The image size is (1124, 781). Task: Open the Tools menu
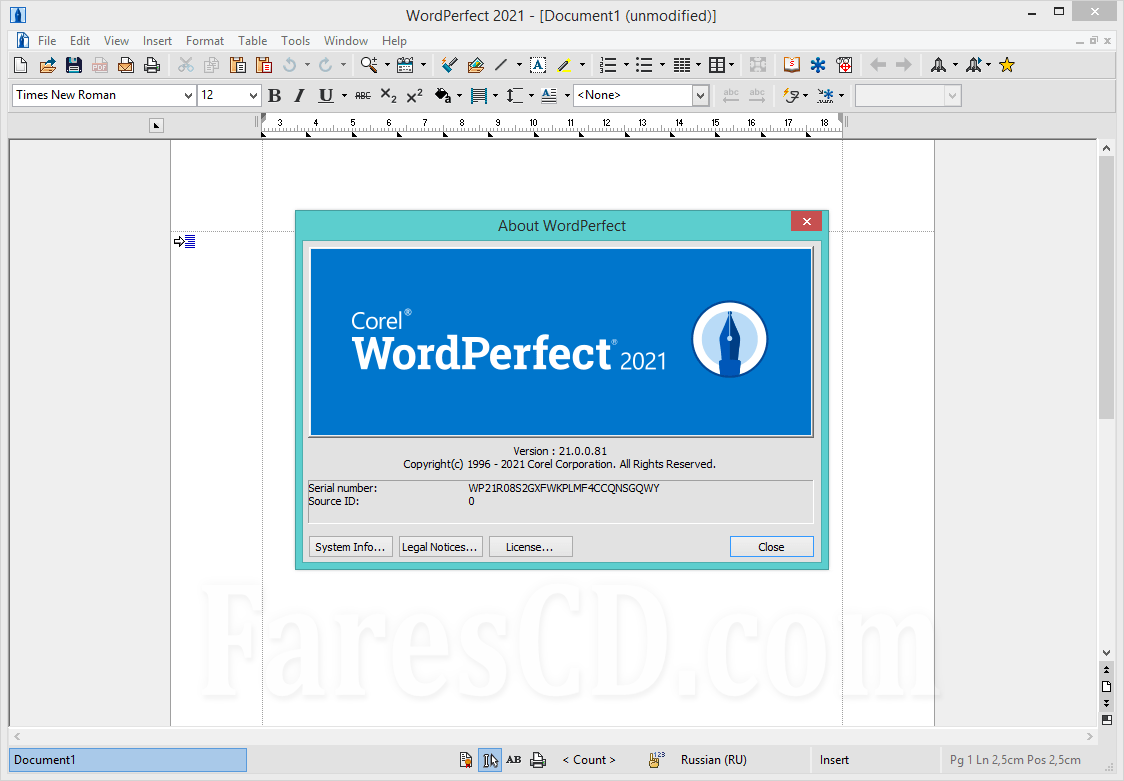(295, 41)
